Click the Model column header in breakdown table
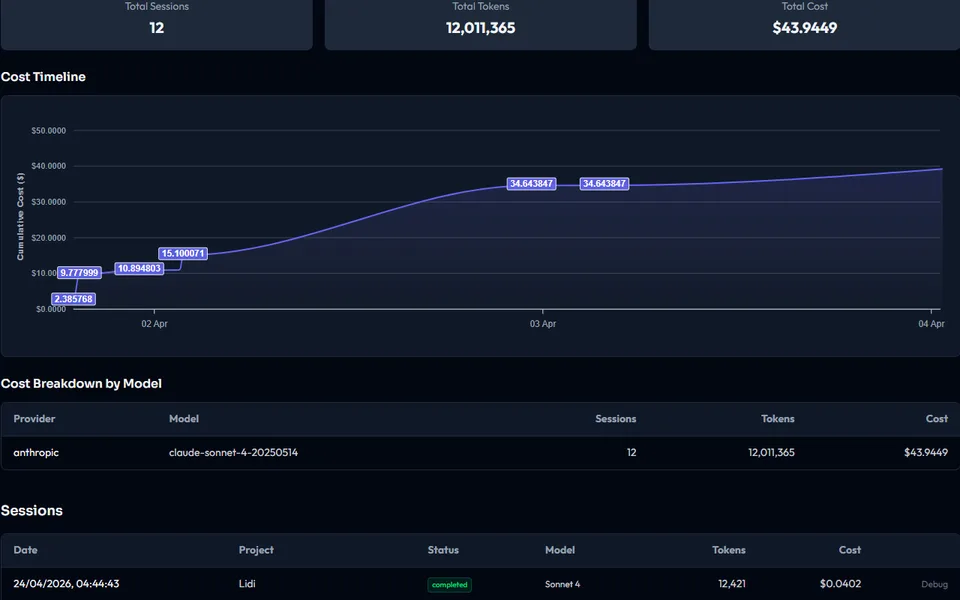Image resolution: width=960 pixels, height=600 pixels. (x=184, y=419)
